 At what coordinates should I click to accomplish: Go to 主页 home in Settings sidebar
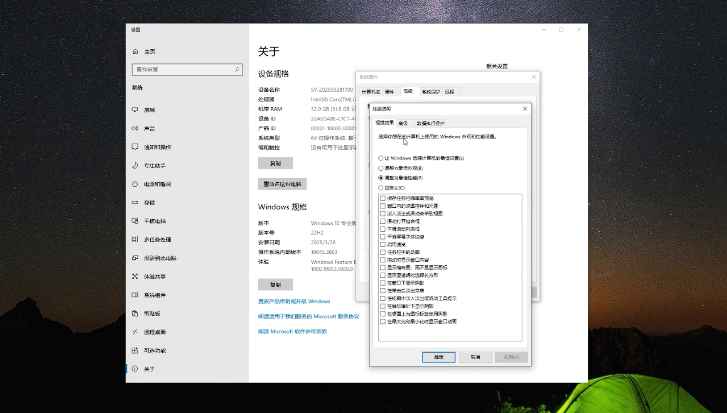pyautogui.click(x=149, y=51)
